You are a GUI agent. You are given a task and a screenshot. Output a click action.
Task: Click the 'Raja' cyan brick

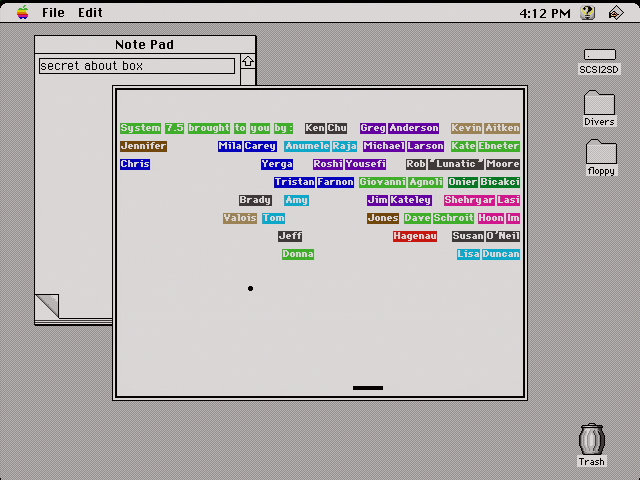344,146
